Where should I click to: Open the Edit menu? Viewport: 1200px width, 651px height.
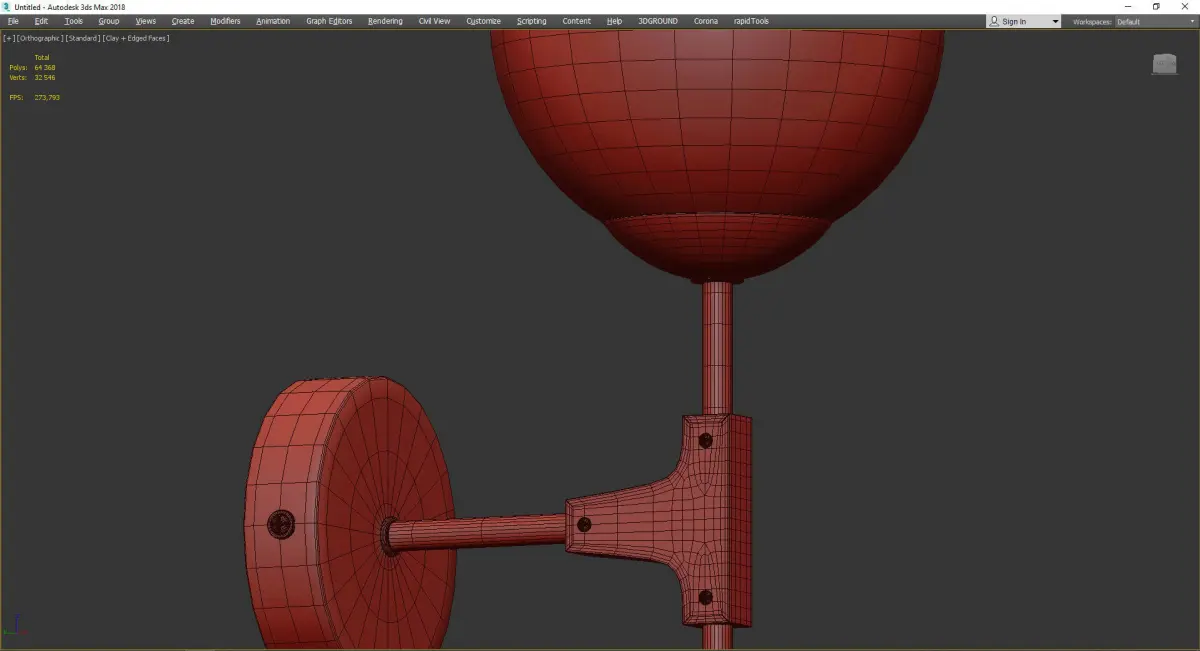coord(41,21)
